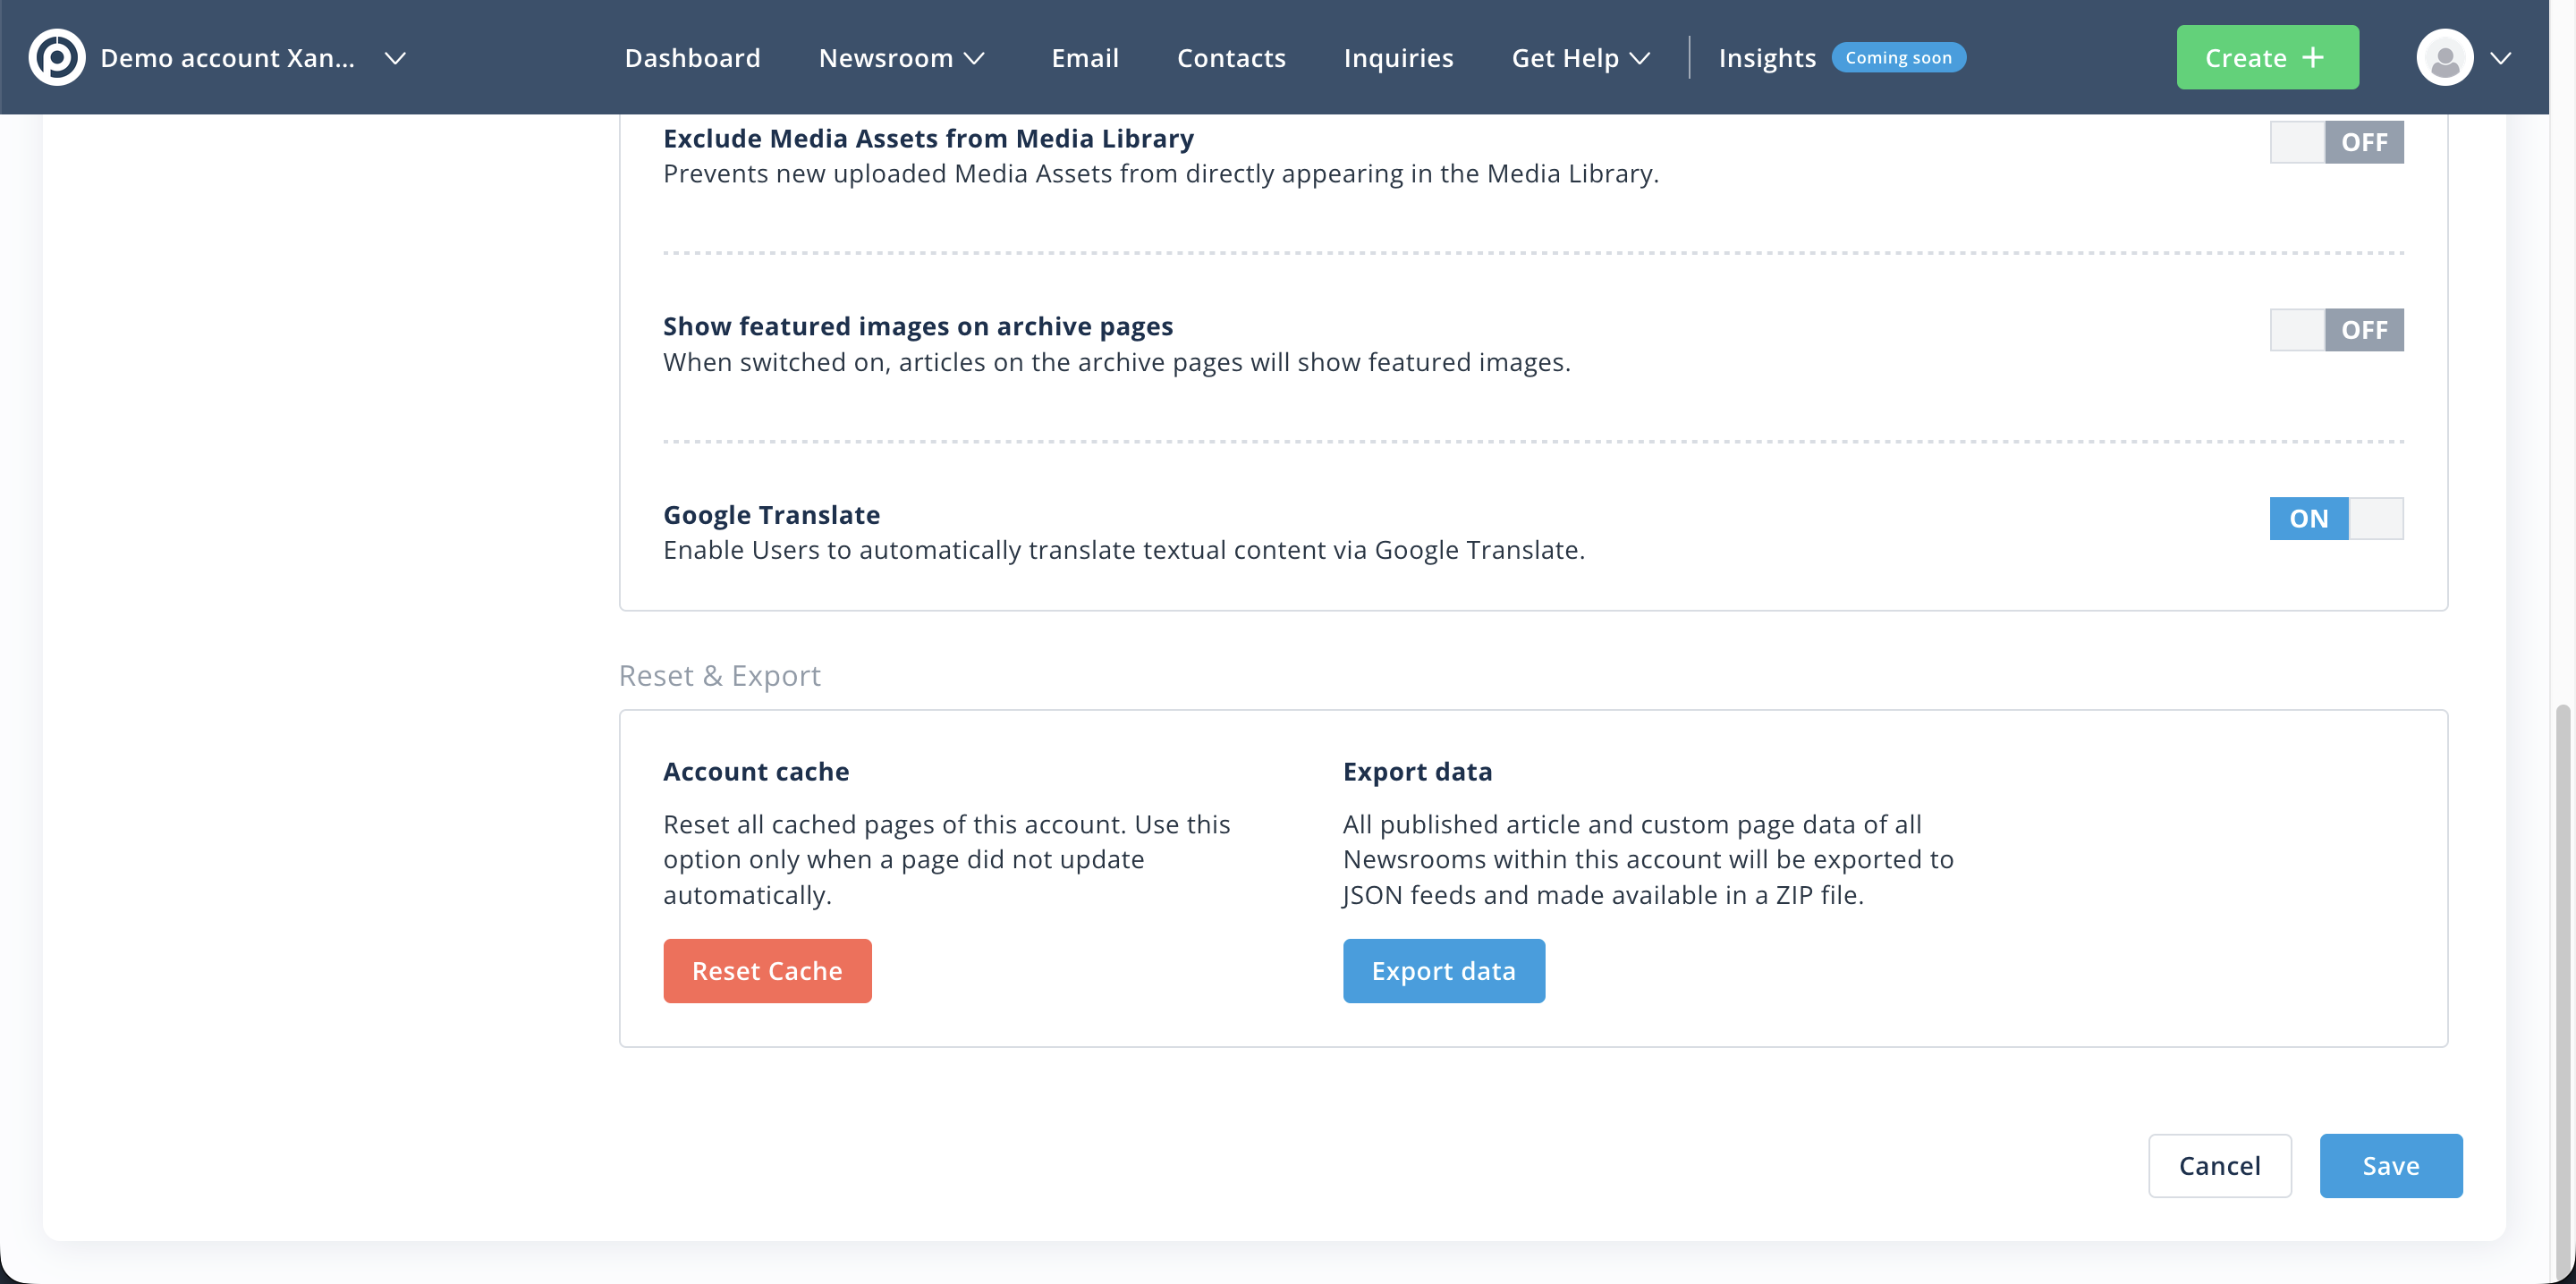Open the Email section
Screen dimensions: 2576x1284
coord(1085,58)
